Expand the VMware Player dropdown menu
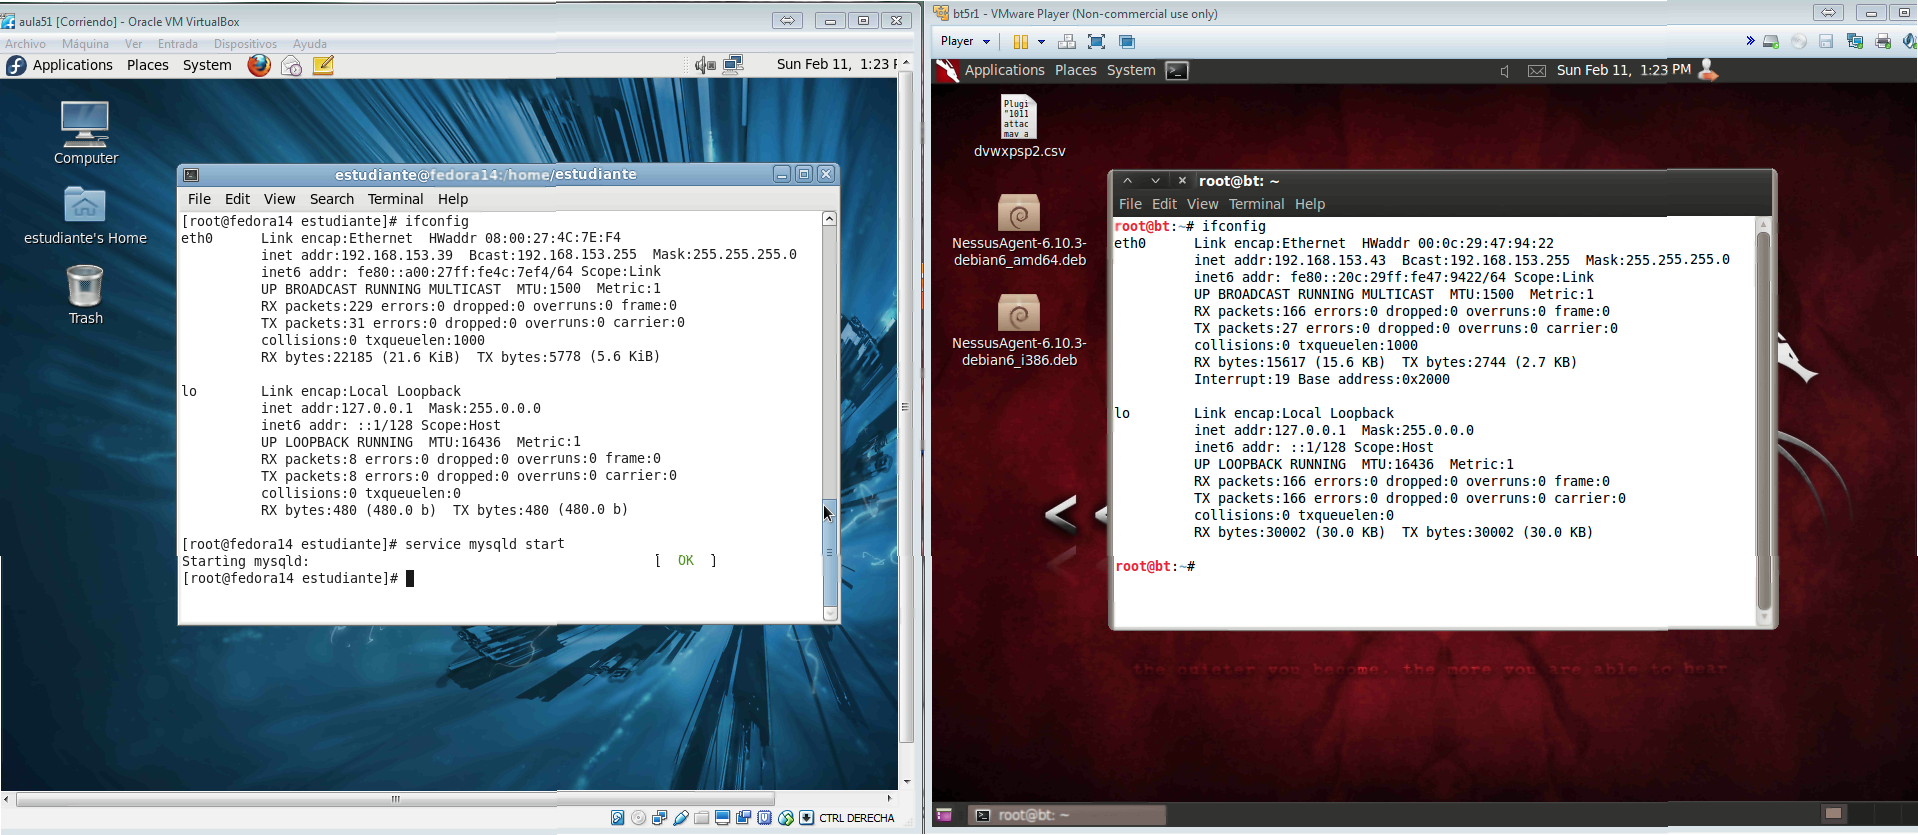The width and height of the screenshot is (1918, 835). click(965, 42)
